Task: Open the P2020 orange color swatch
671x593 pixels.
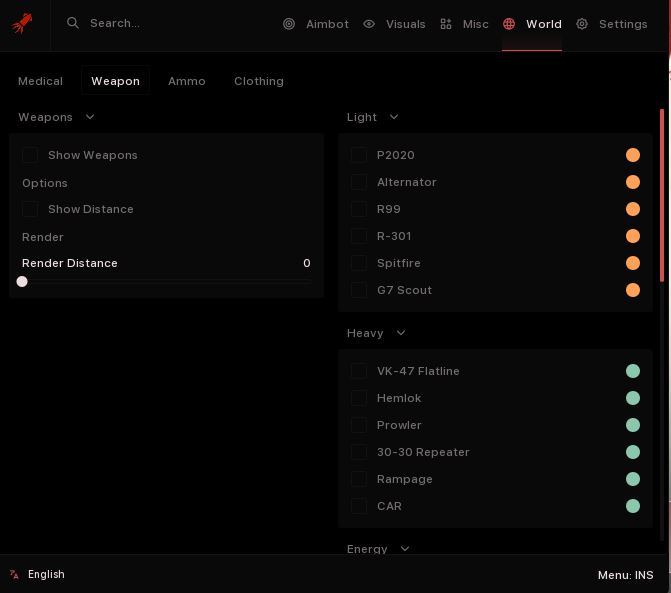Action: coord(633,155)
